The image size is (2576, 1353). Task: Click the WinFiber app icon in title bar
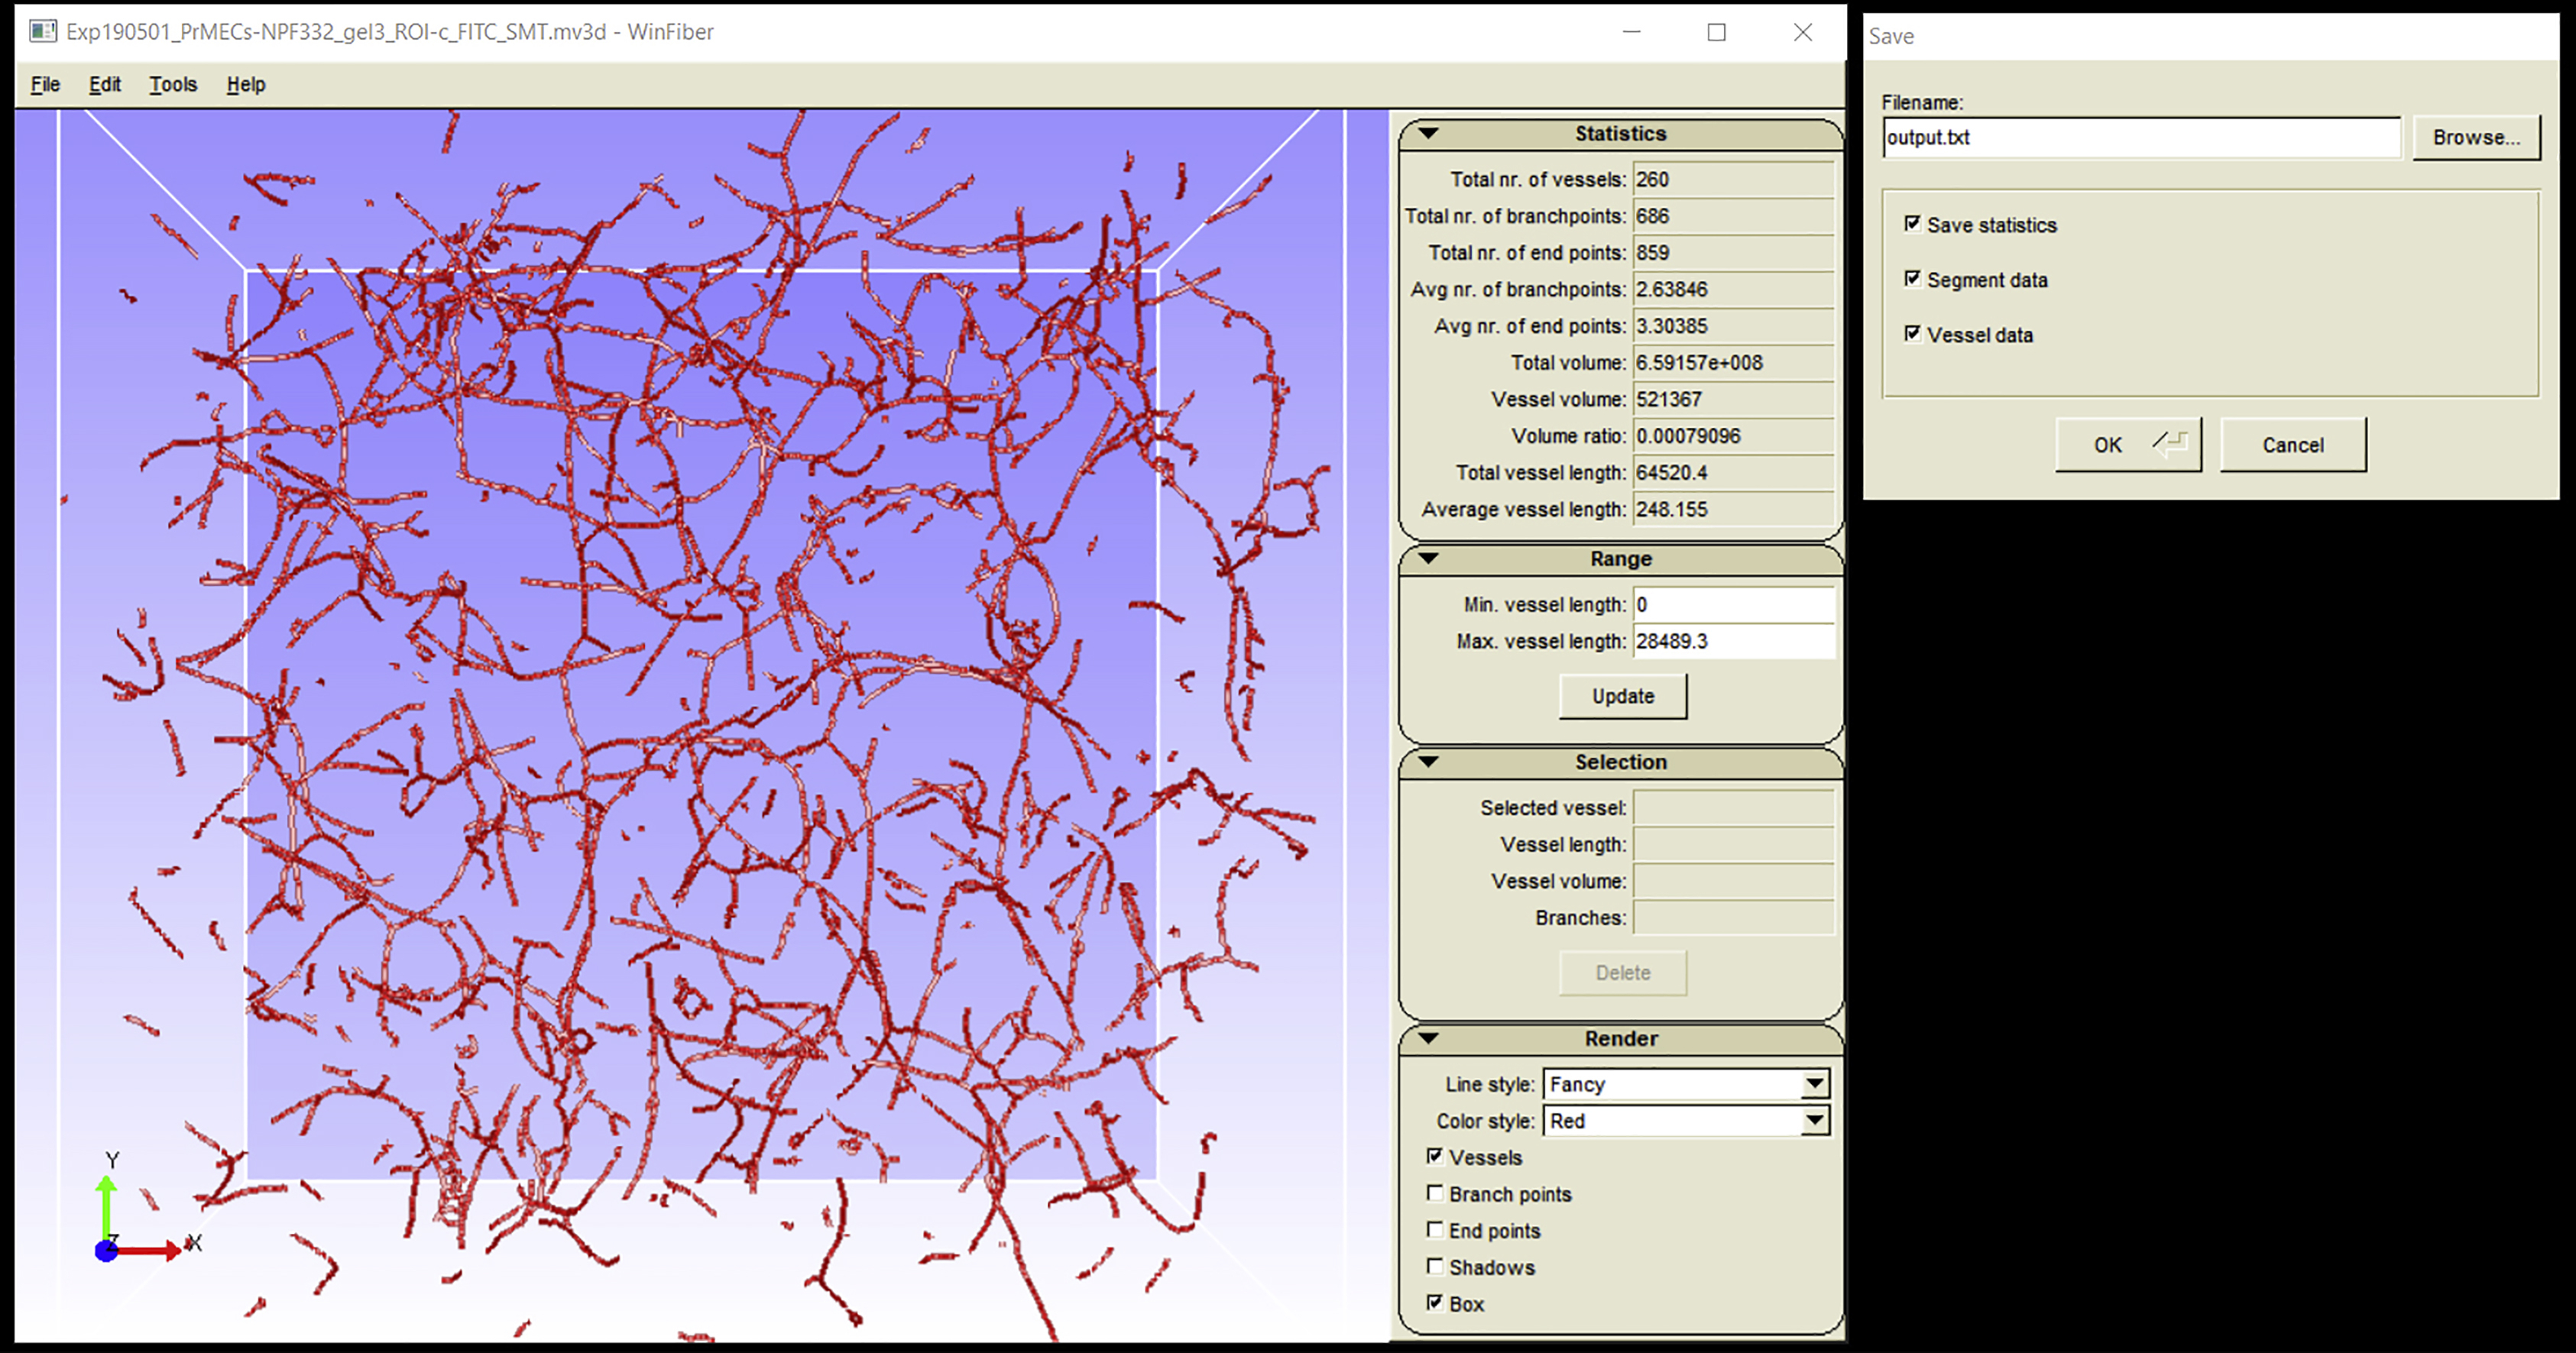[x=42, y=32]
